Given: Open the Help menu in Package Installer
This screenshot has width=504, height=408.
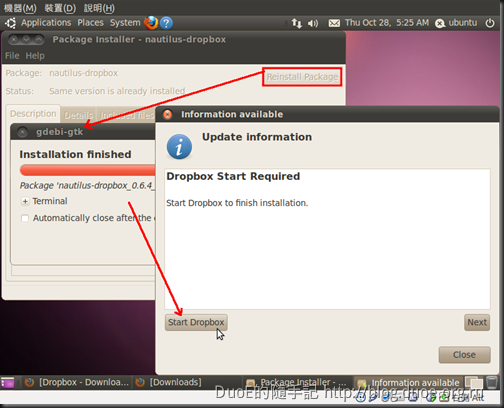Looking at the screenshot, I should click(x=35, y=56).
